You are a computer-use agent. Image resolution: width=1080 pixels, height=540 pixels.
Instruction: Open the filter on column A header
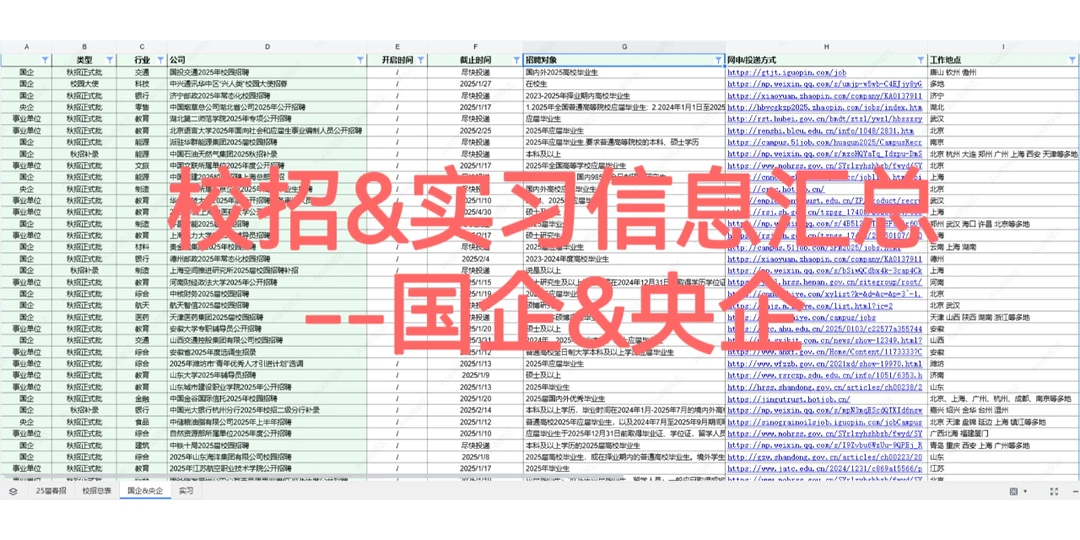[45, 60]
